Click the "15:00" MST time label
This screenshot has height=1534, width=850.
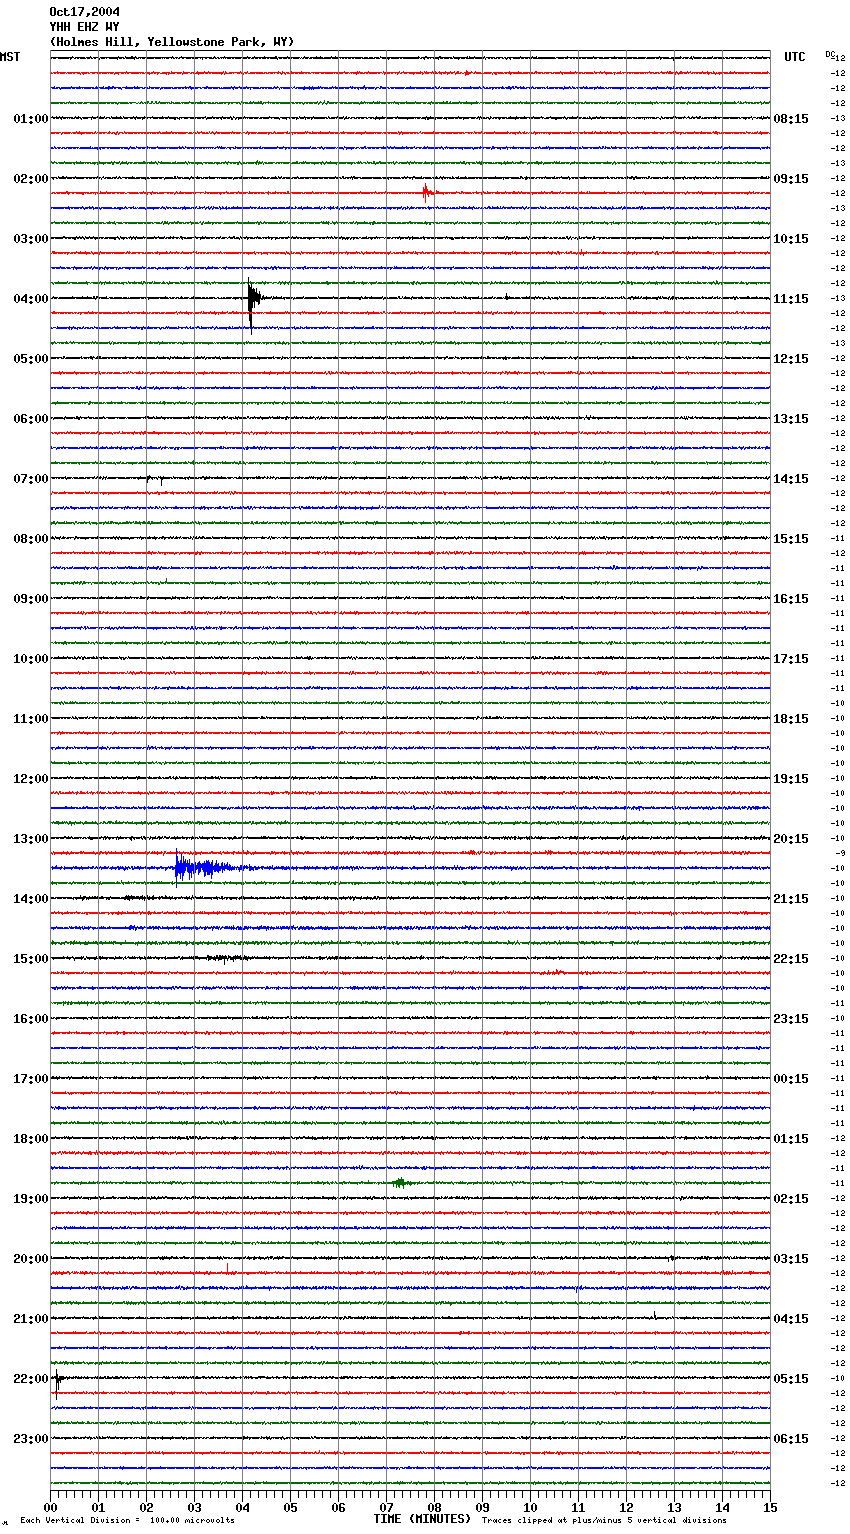tap(31, 959)
